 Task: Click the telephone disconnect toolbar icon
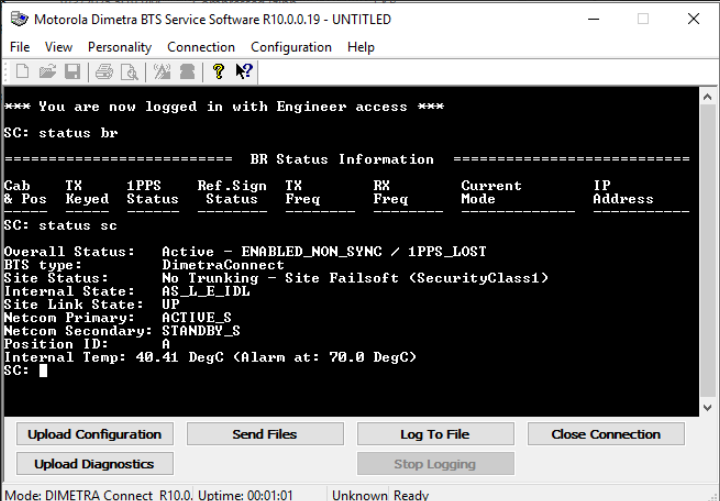(187, 72)
